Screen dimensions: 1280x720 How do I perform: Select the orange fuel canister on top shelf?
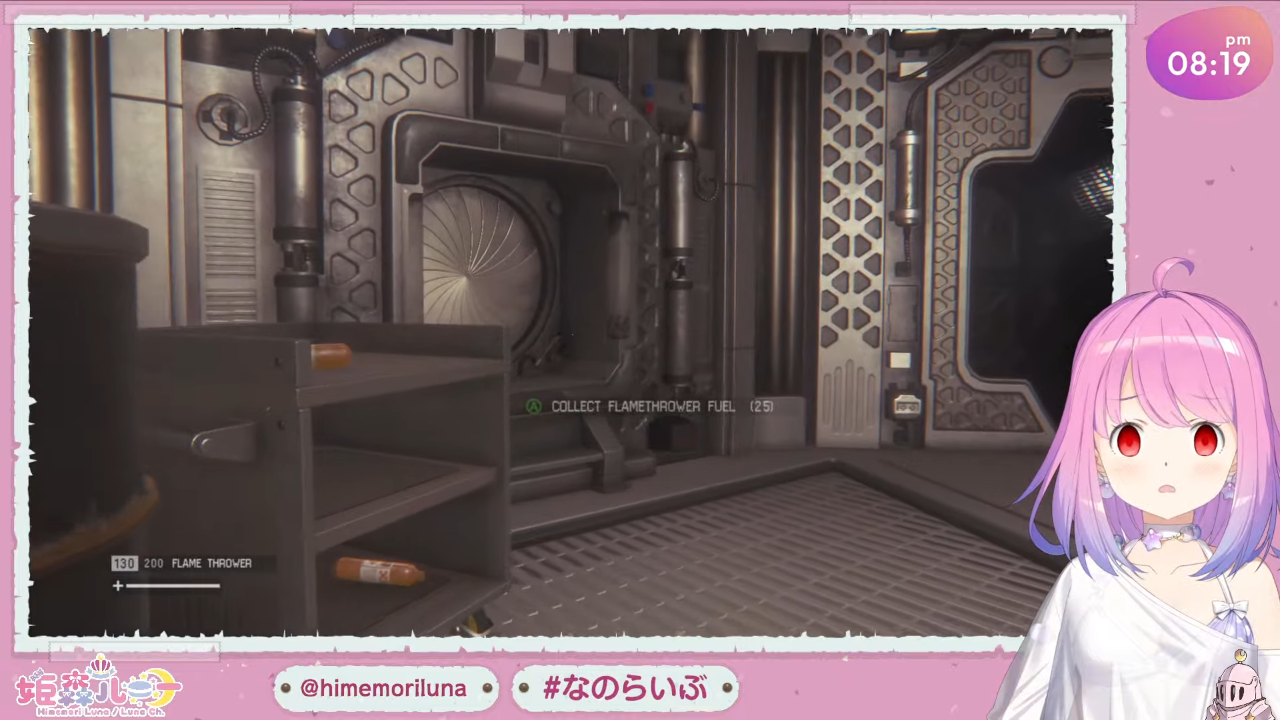click(x=330, y=354)
